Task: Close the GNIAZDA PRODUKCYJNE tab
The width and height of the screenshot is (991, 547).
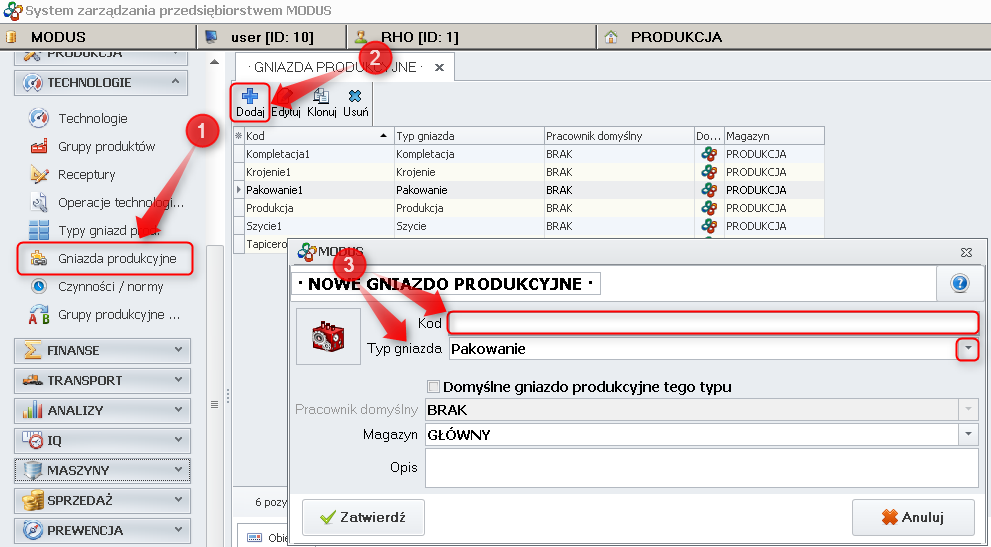Action: click(439, 67)
